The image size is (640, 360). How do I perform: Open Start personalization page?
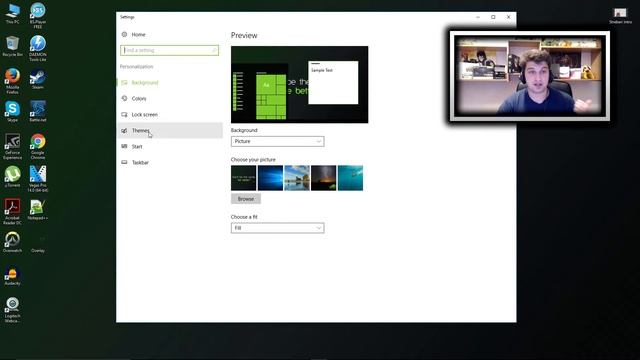[170, 147]
